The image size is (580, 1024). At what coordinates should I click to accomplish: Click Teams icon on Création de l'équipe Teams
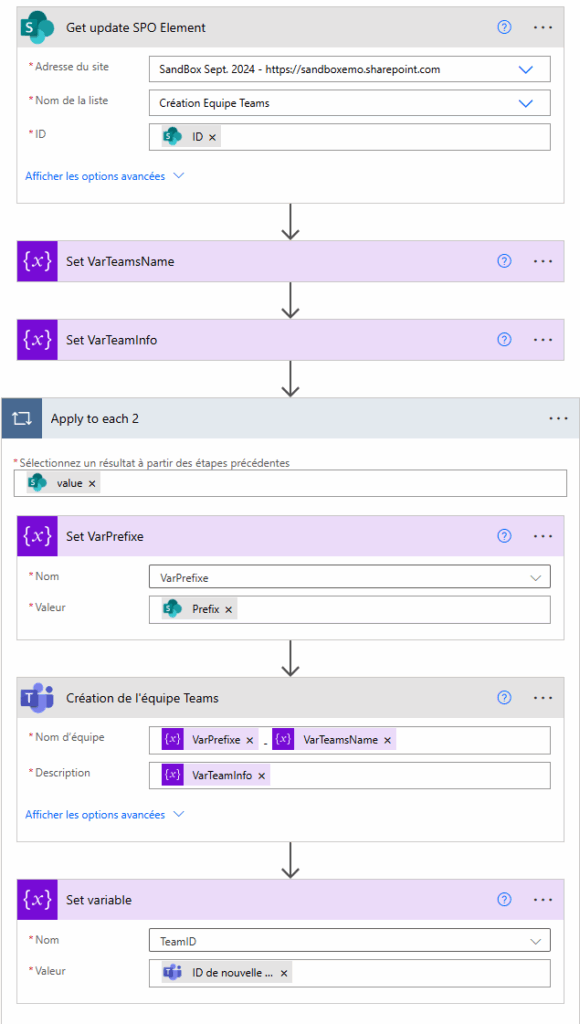click(x=37, y=697)
